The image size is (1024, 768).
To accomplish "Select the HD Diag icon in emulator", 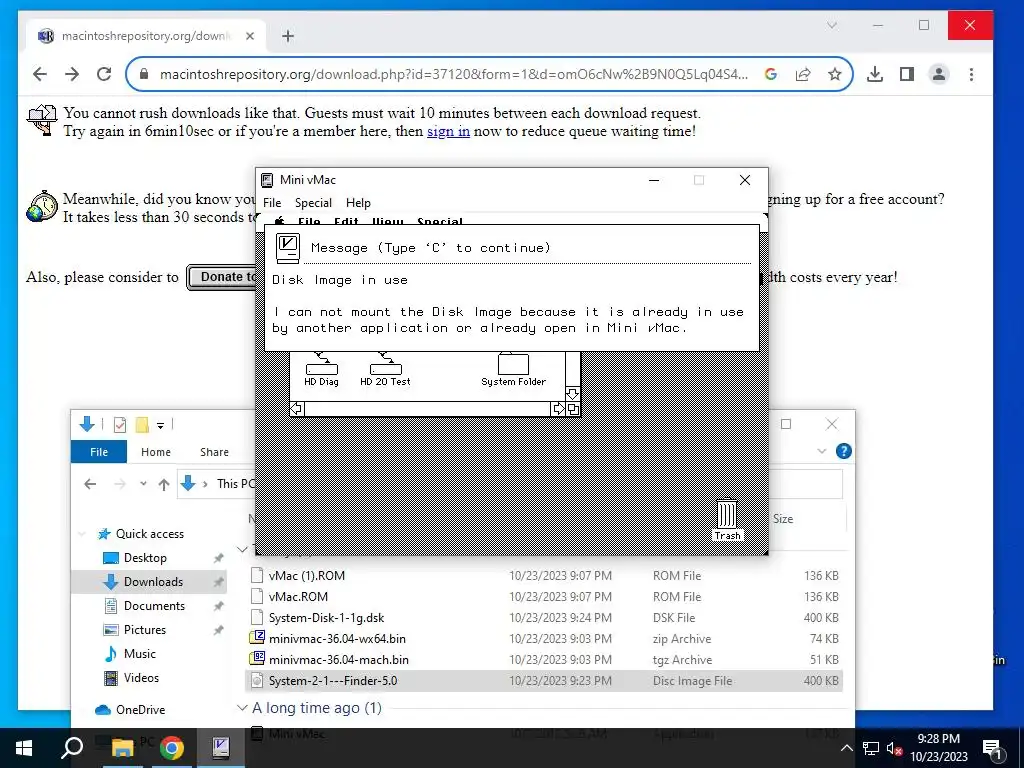I will 321,370.
